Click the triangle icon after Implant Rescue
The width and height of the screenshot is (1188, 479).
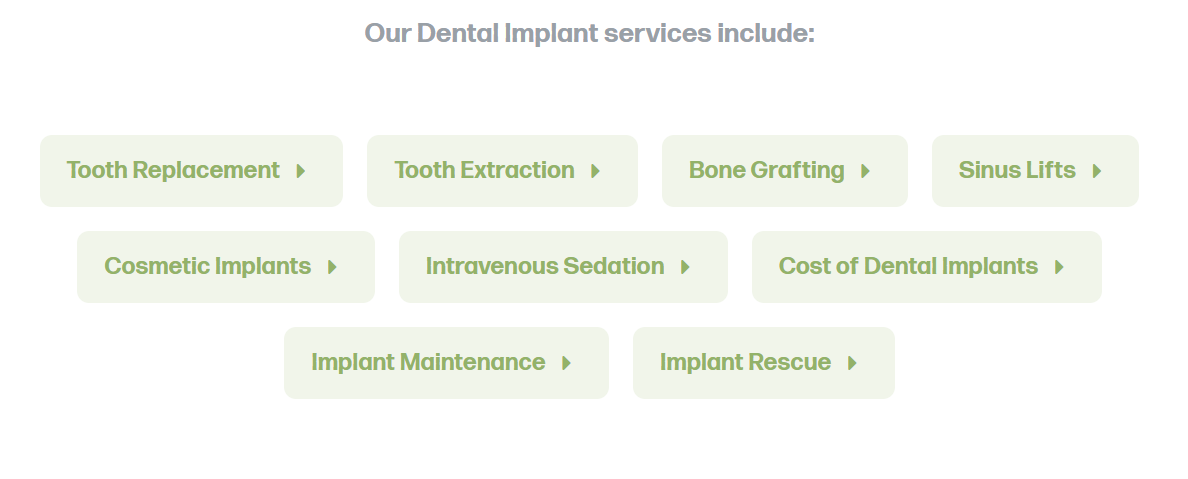pyautogui.click(x=852, y=363)
